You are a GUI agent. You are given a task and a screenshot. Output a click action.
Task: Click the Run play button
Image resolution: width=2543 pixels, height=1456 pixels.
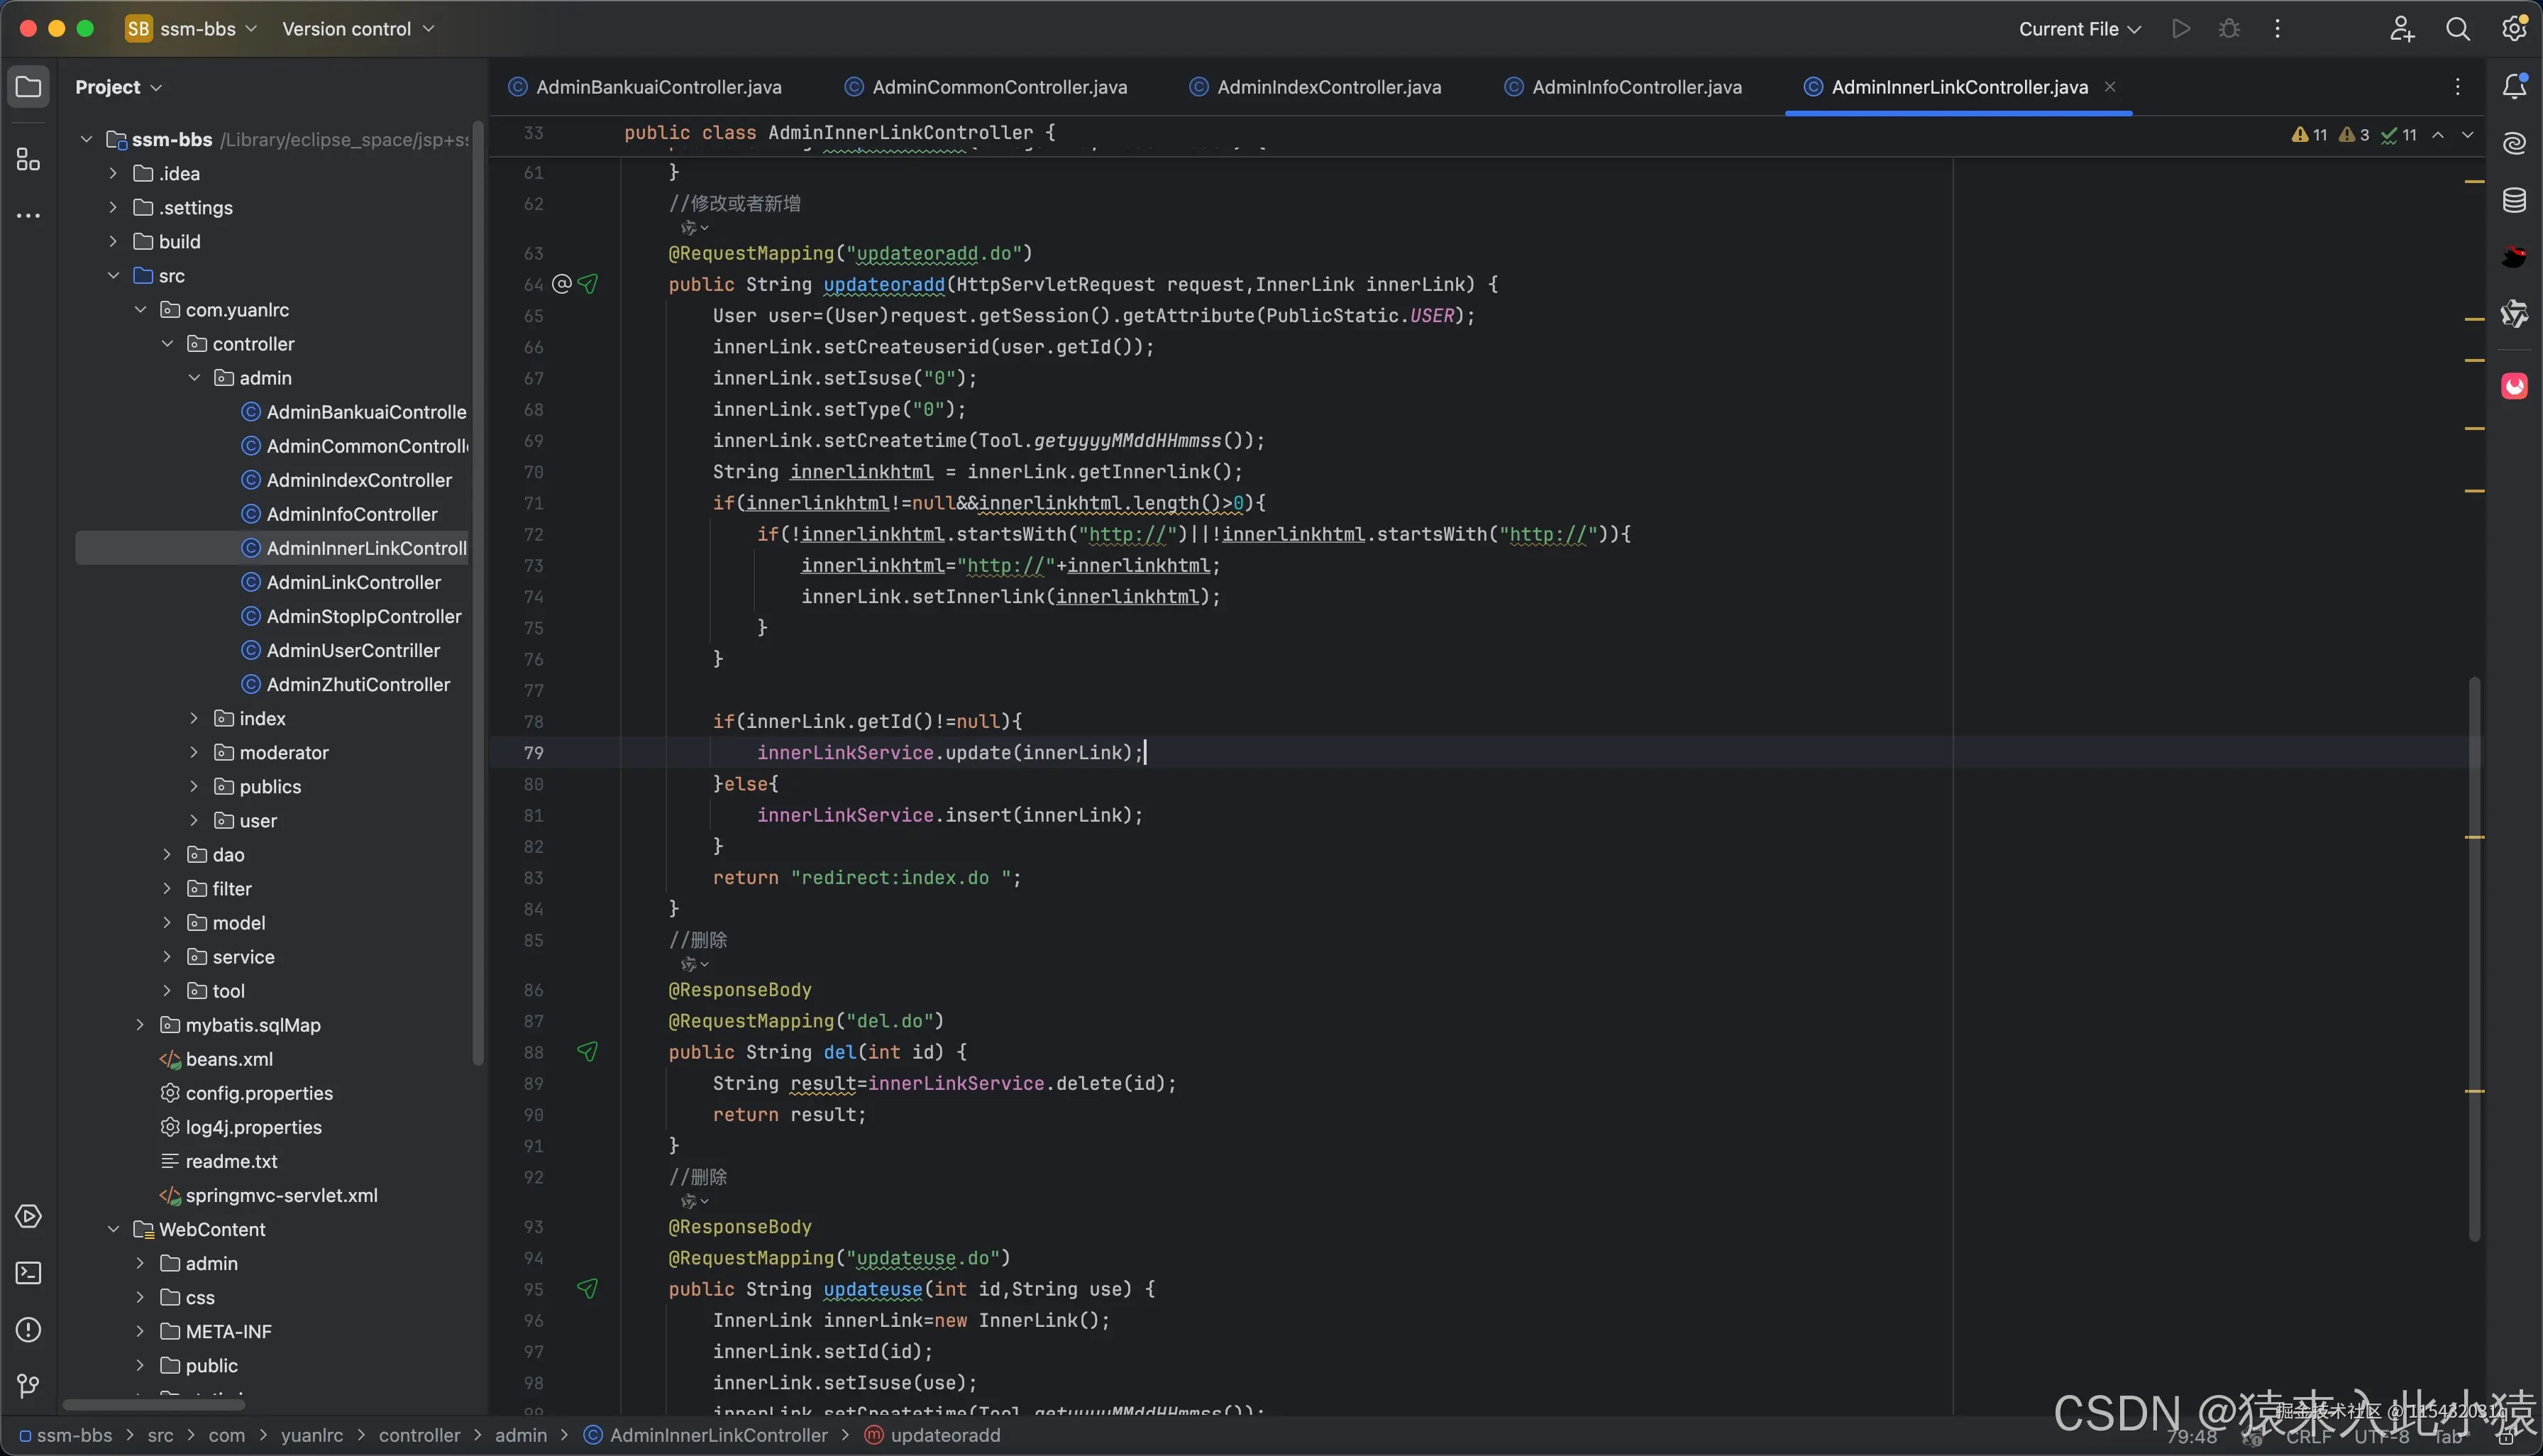[2181, 29]
